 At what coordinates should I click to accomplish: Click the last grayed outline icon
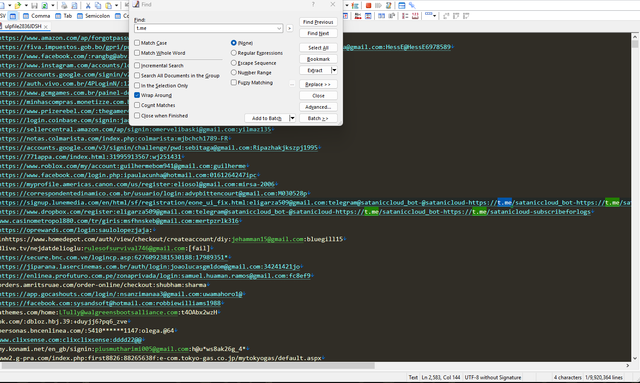tap(466, 16)
